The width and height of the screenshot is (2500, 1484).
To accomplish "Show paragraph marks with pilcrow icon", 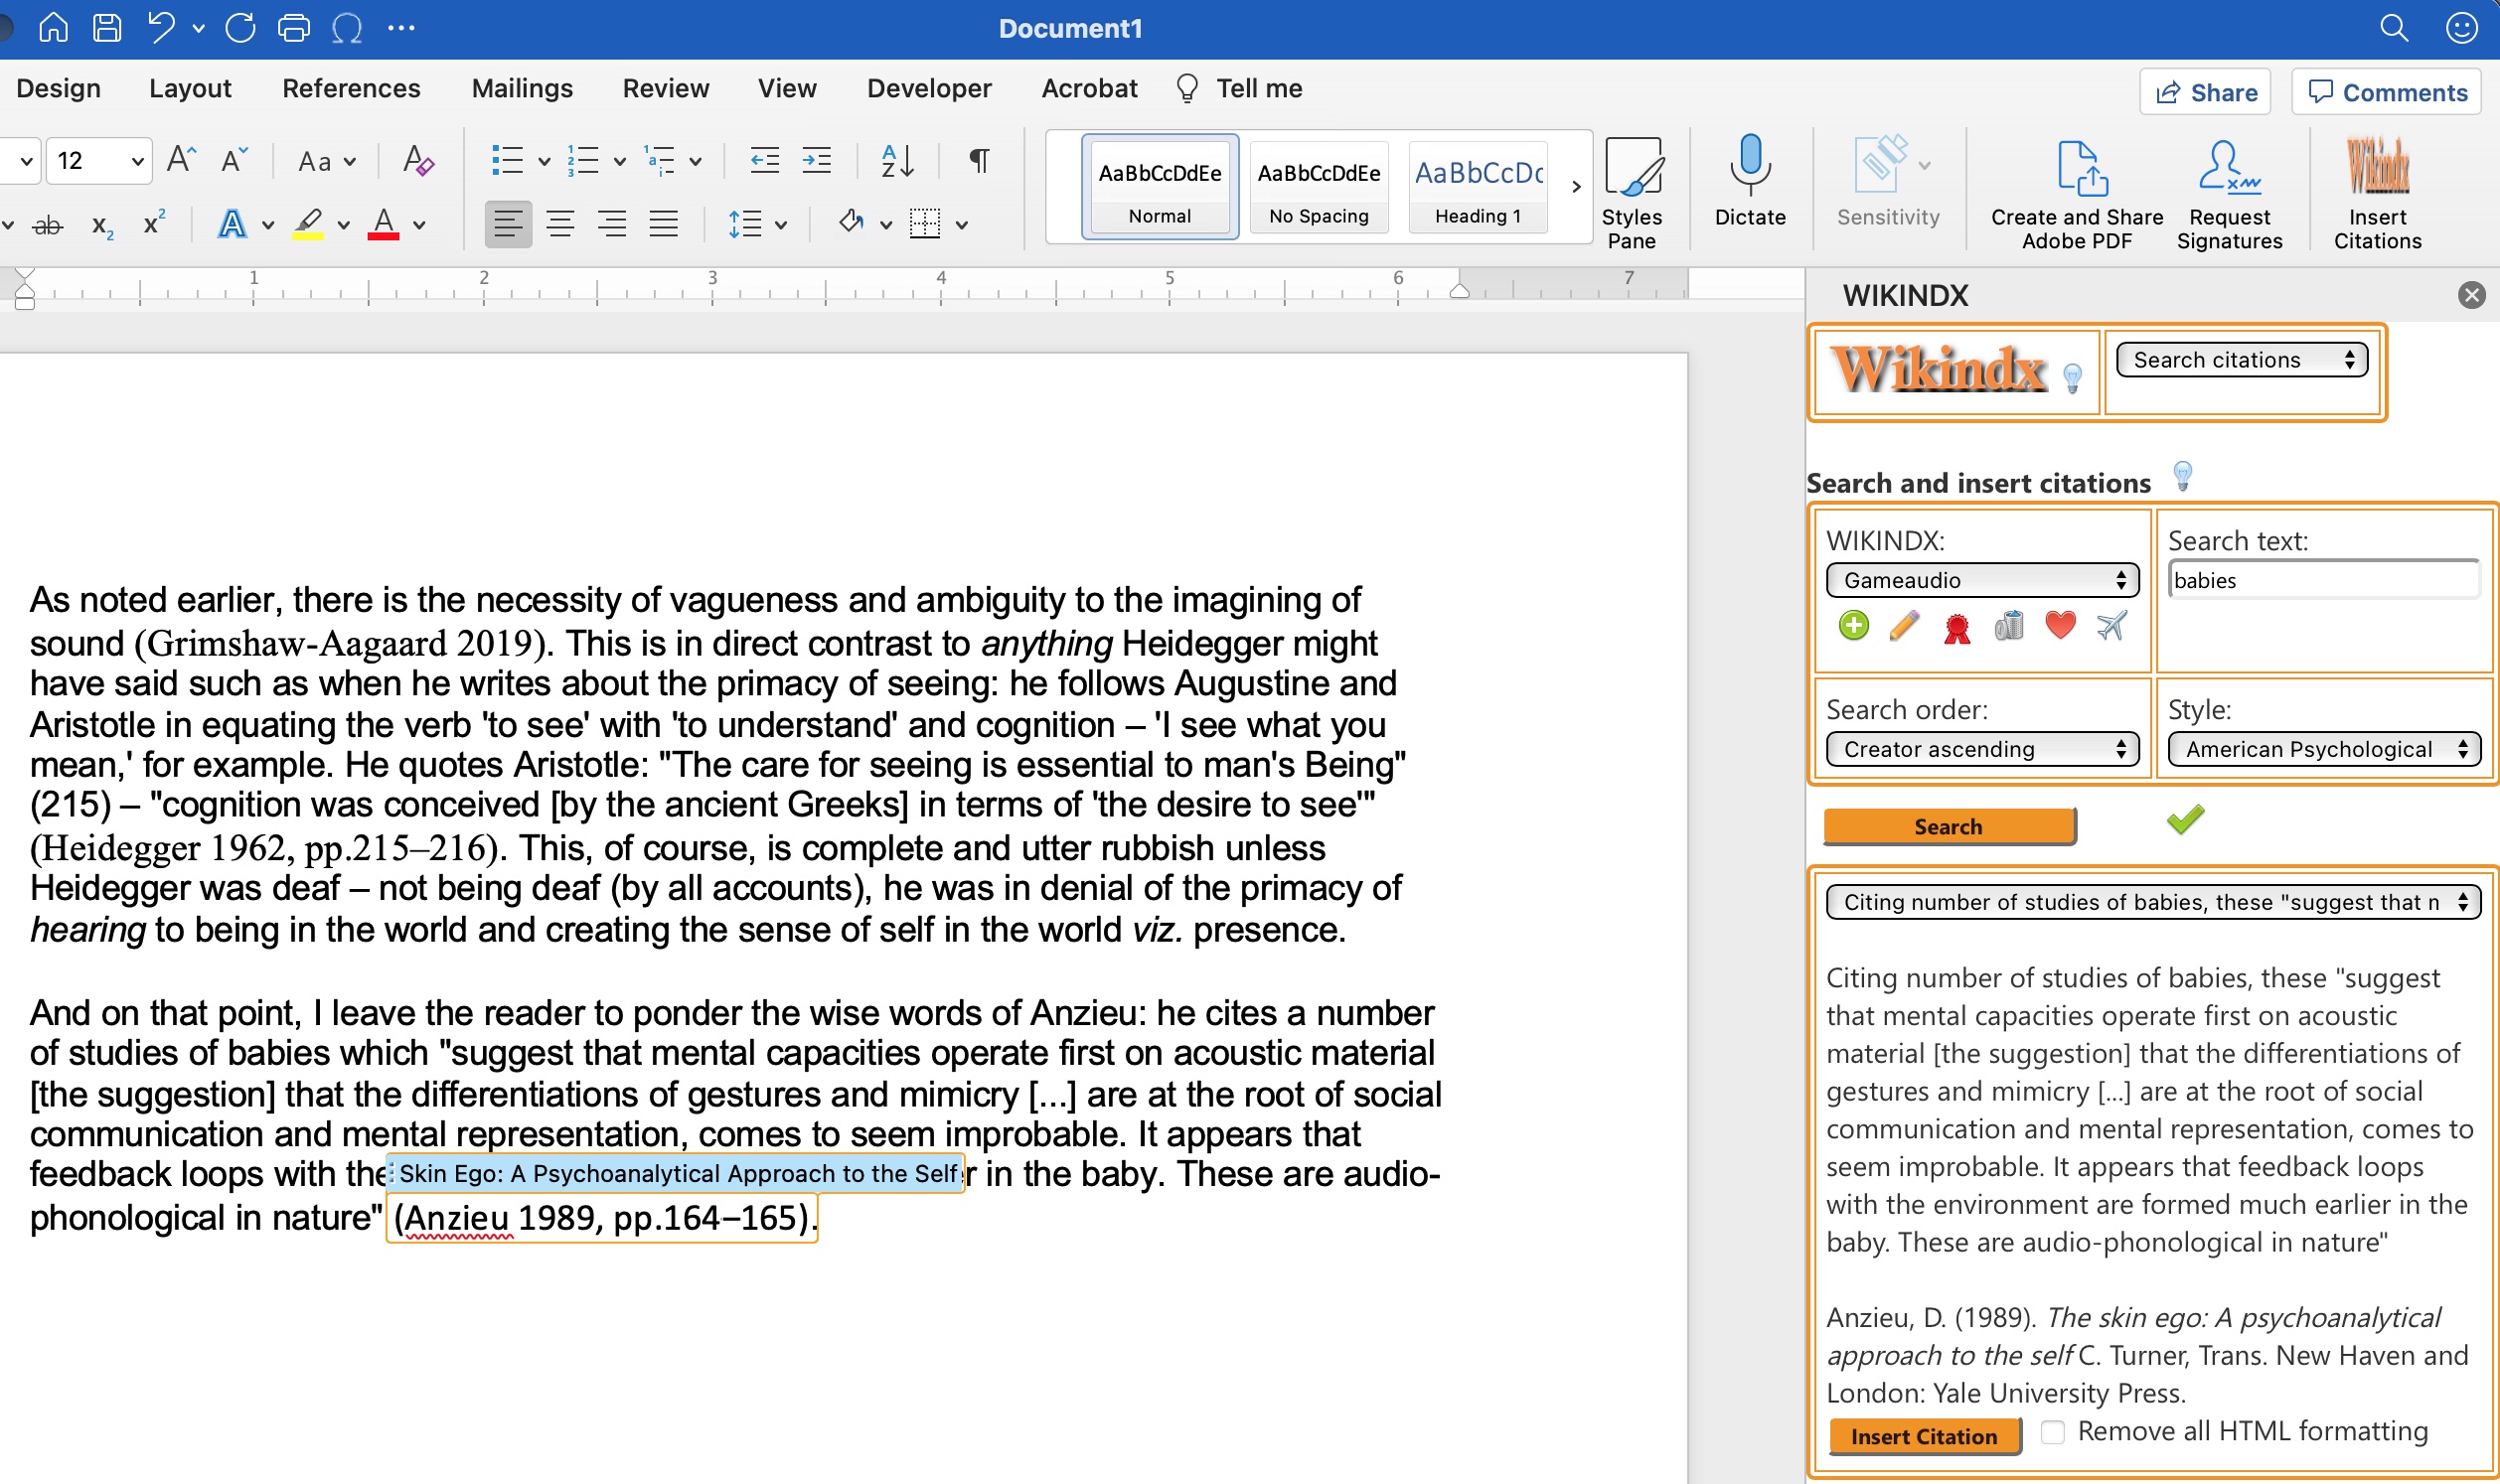I will click(x=979, y=160).
